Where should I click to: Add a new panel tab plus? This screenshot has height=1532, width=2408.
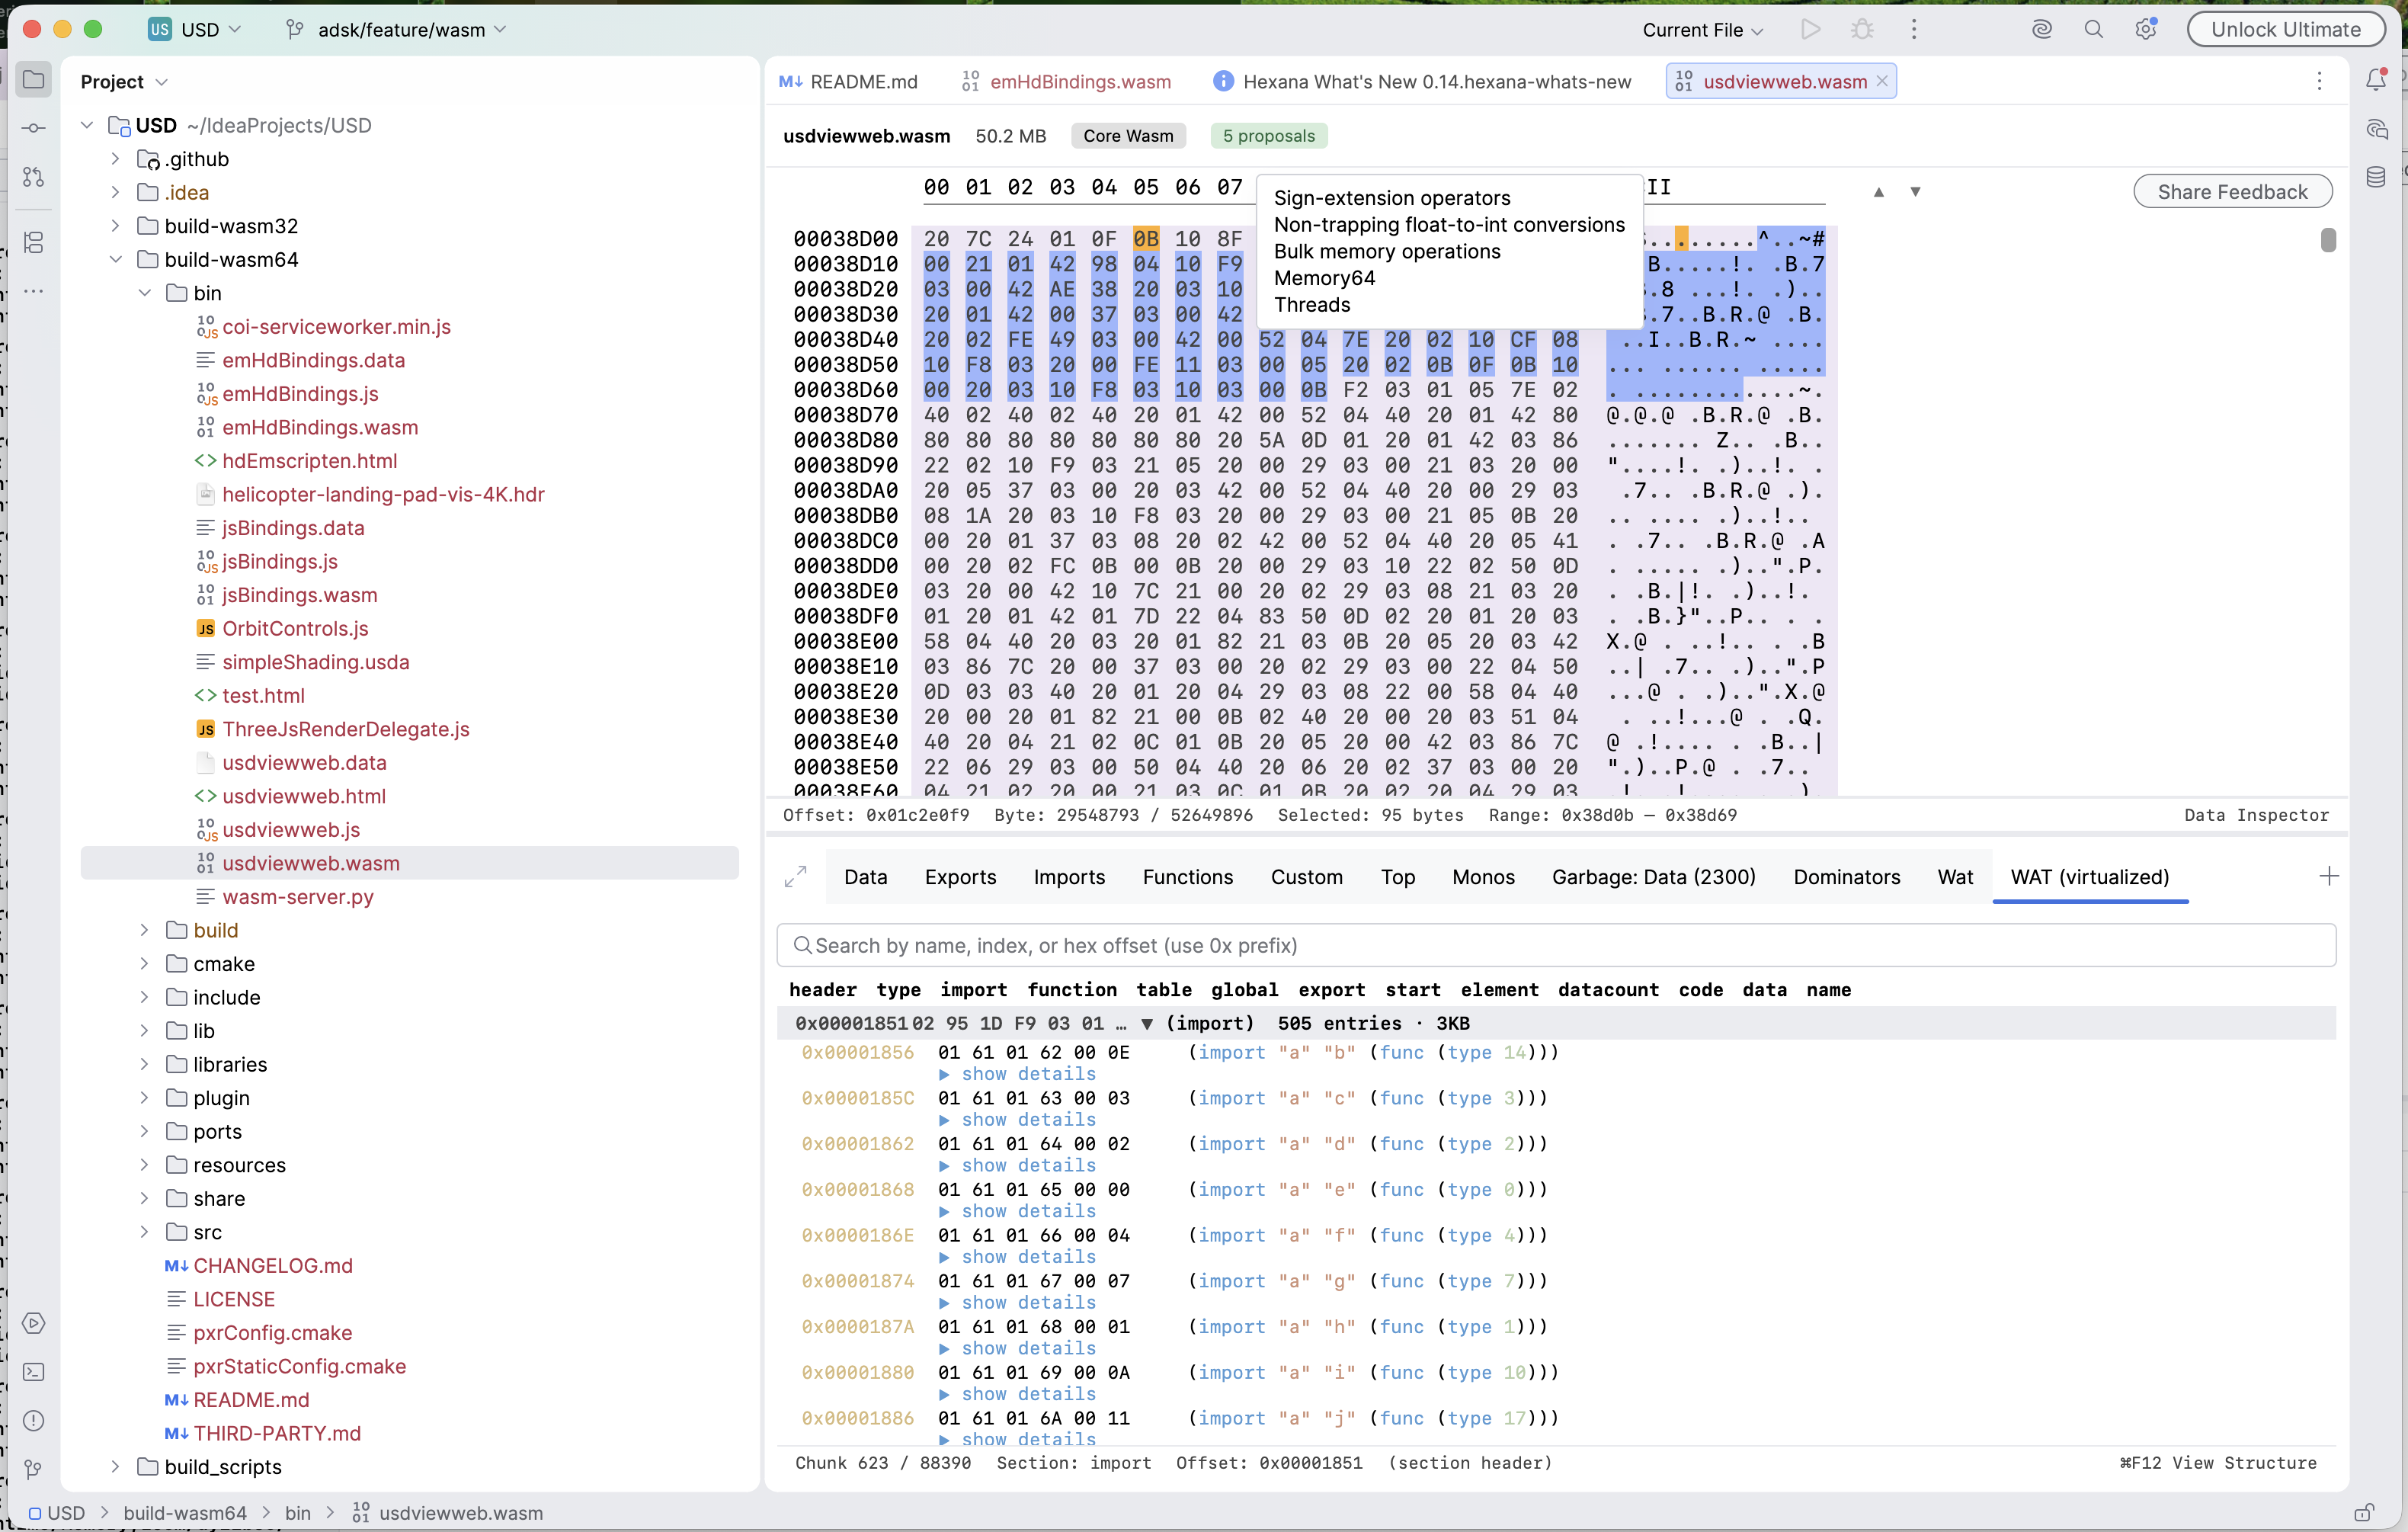[x=2329, y=876]
